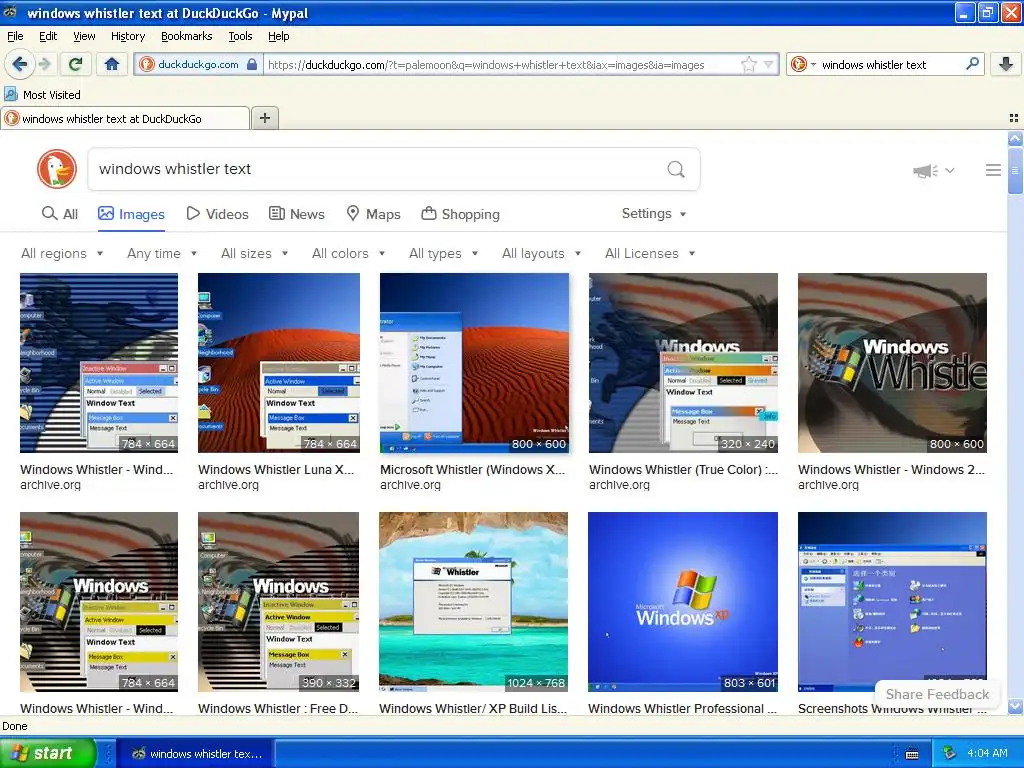Open the Help menu
This screenshot has height=768, width=1024.
pyautogui.click(x=278, y=36)
